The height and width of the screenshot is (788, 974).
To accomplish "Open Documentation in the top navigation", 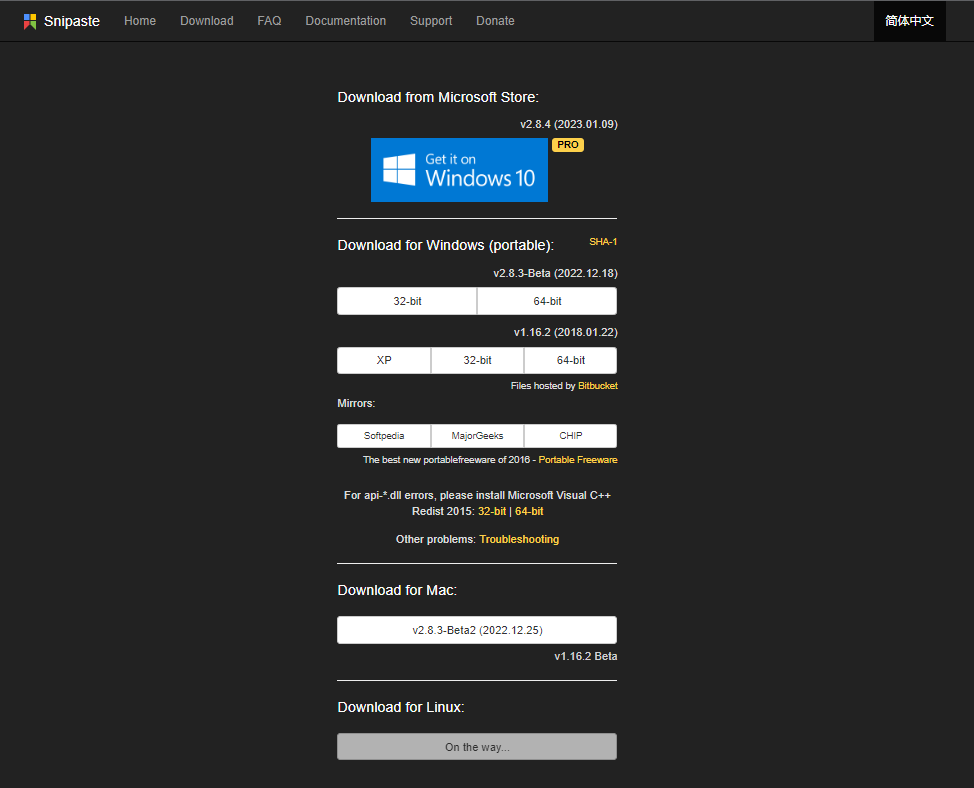I will [x=345, y=21].
